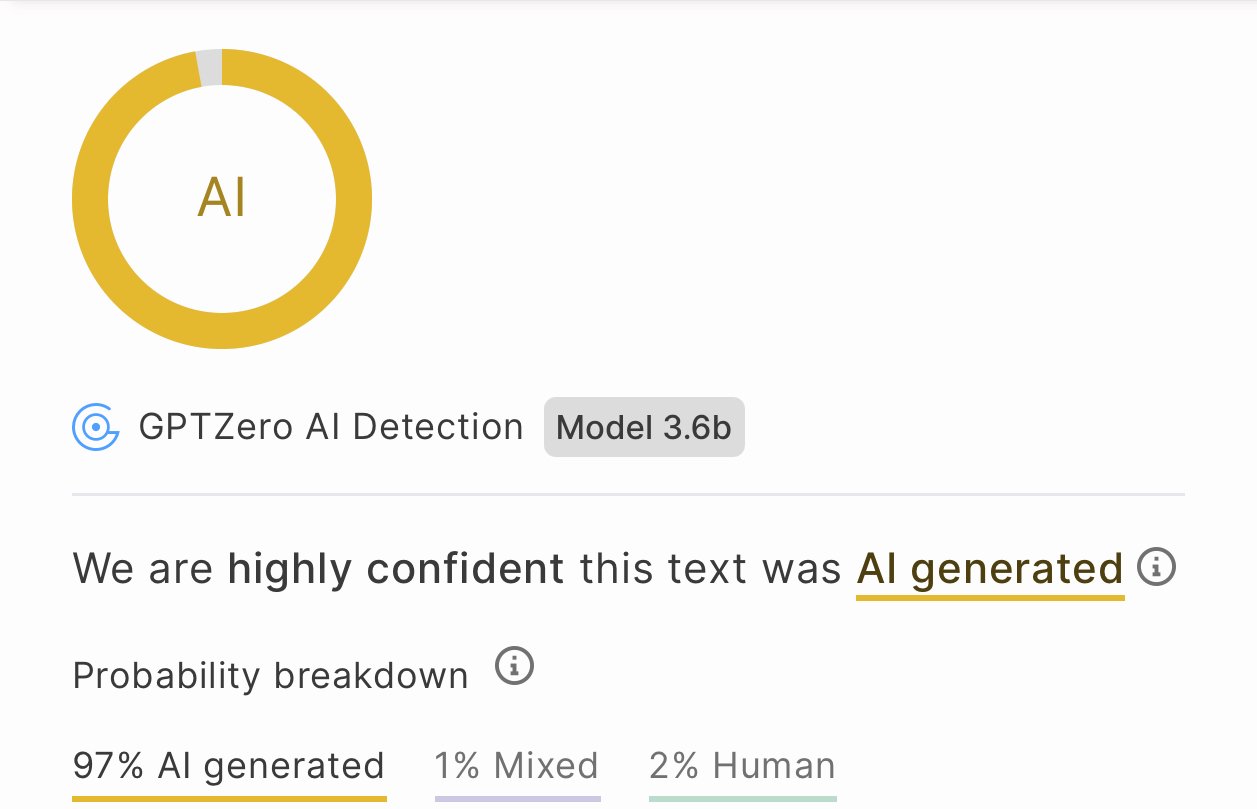This screenshot has width=1257, height=809.
Task: Select the 97% AI generated tab
Action: [x=229, y=767]
